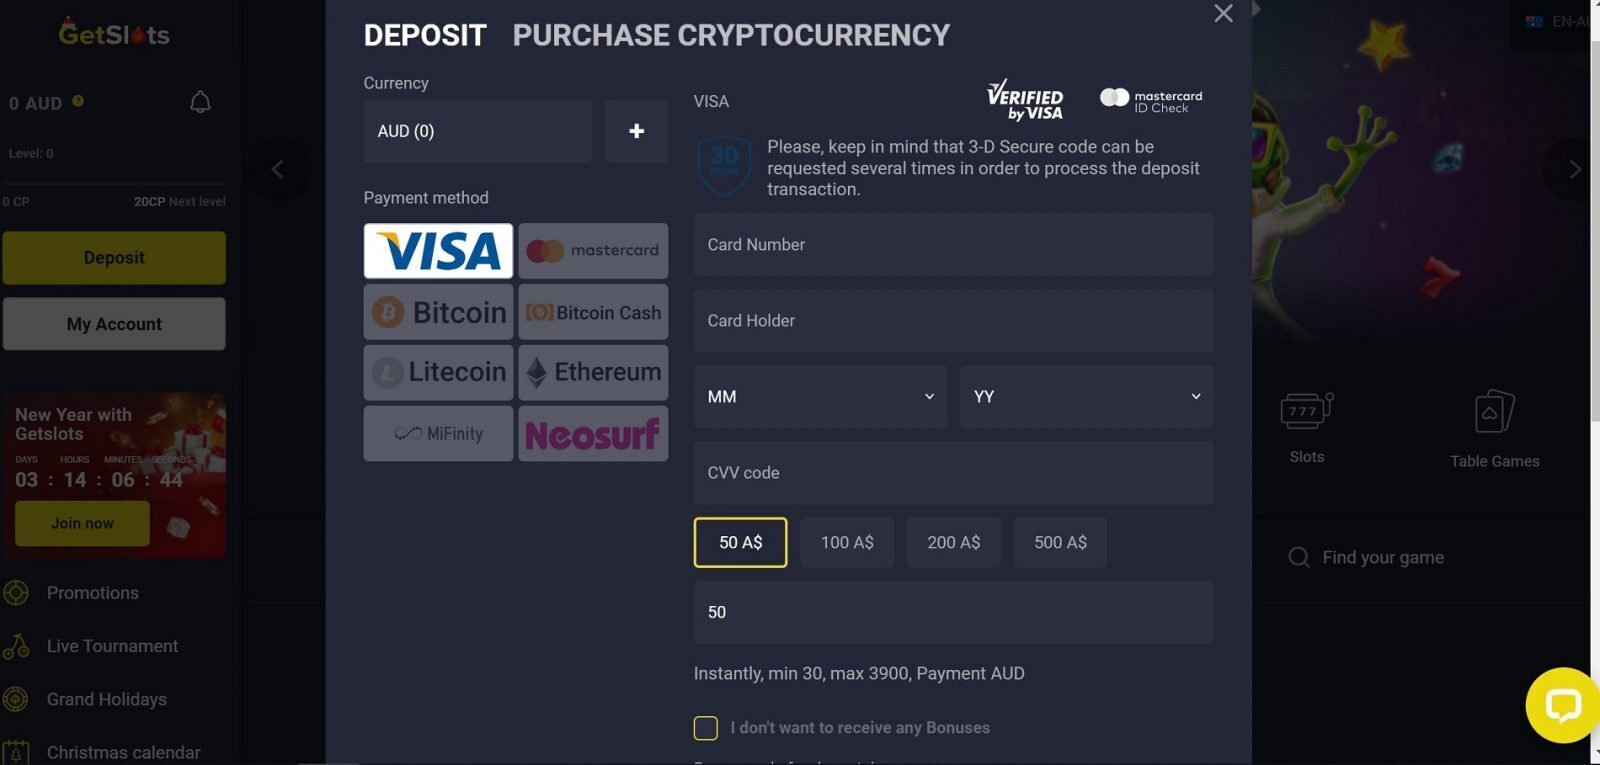Switch to Purchase Cryptocurrency tab
The width and height of the screenshot is (1600, 765).
(731, 35)
